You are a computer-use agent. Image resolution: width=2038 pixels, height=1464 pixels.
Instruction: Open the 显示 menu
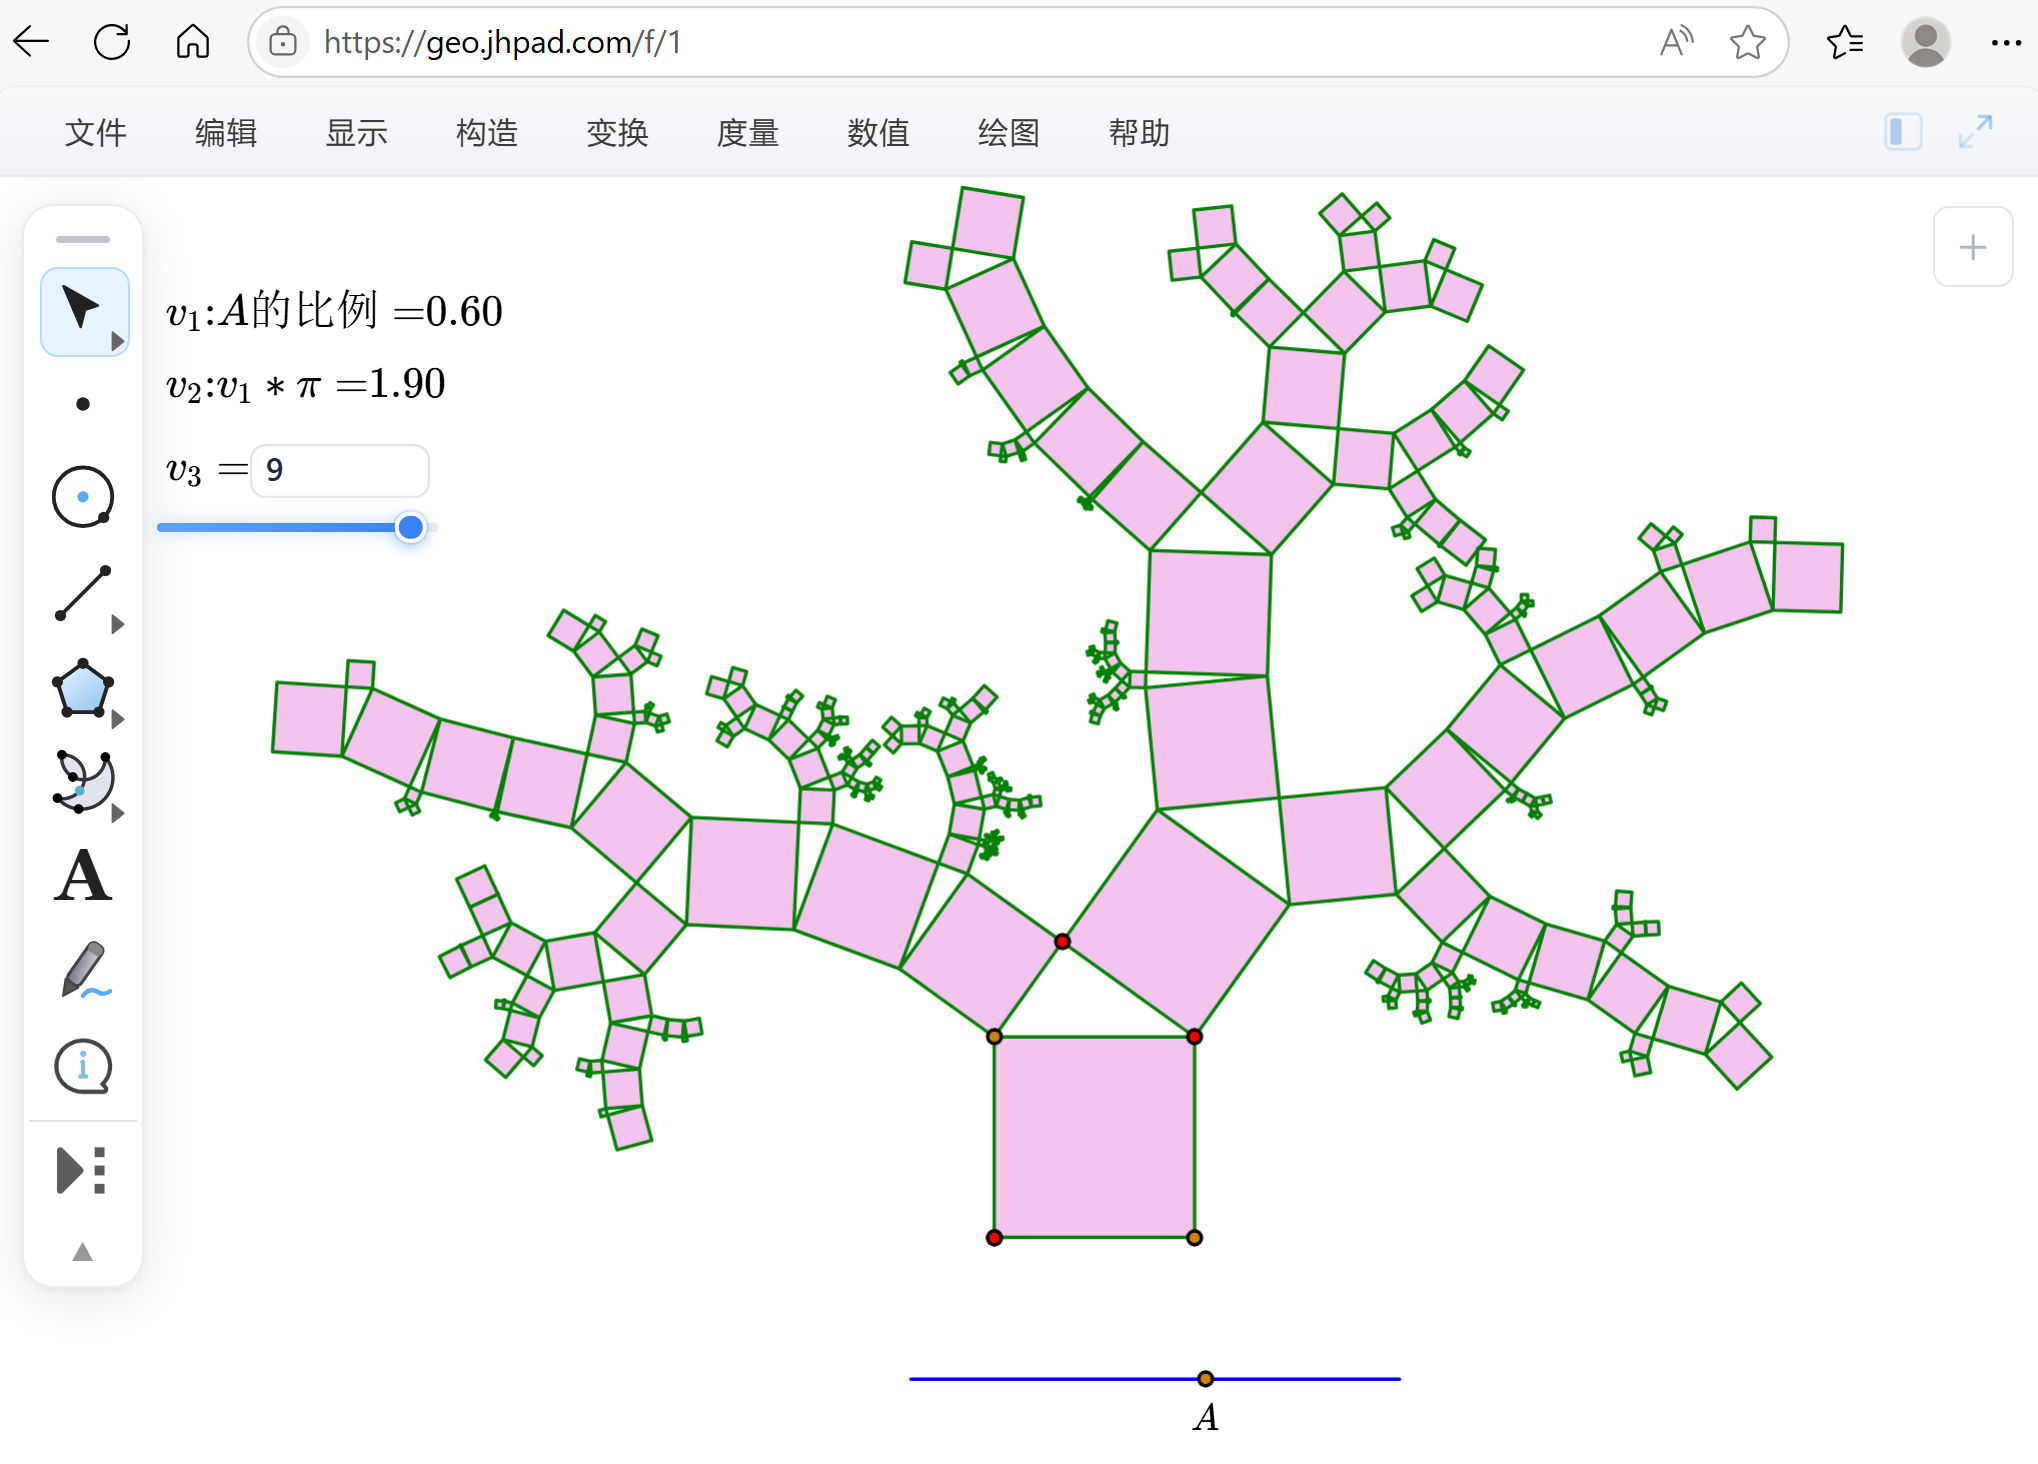coord(356,133)
